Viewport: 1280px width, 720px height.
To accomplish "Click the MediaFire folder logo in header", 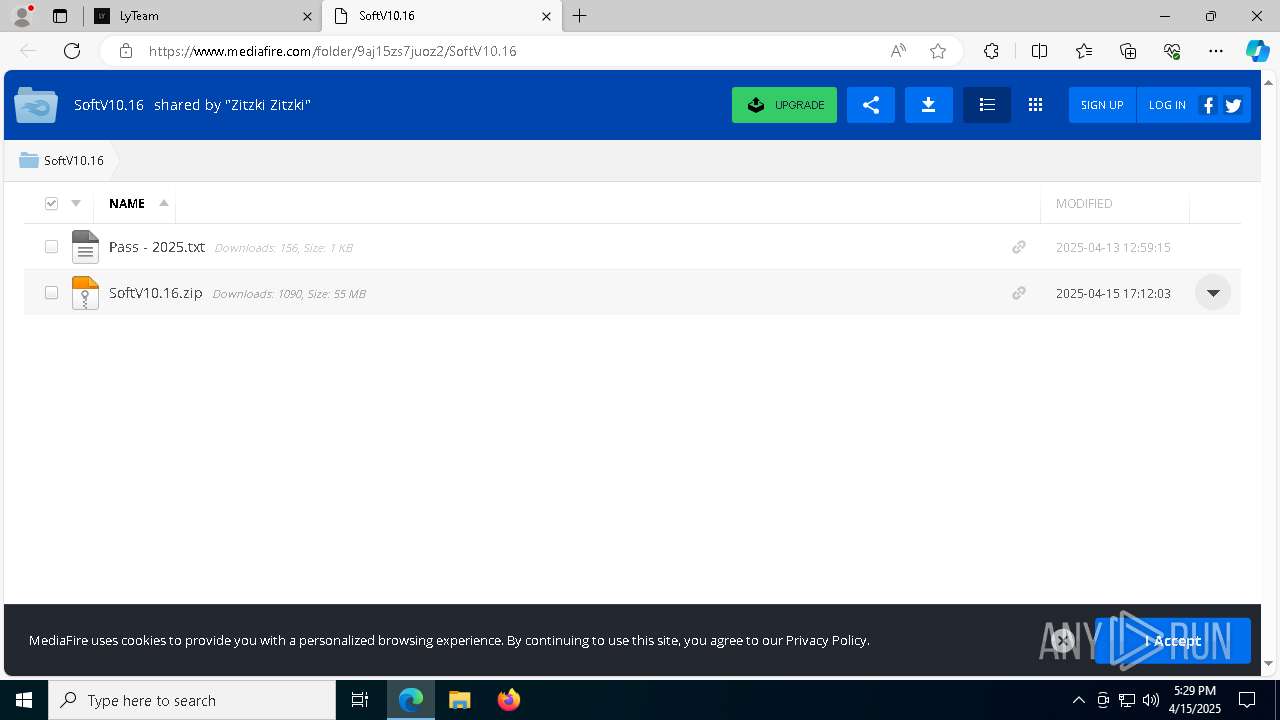I will (x=36, y=105).
